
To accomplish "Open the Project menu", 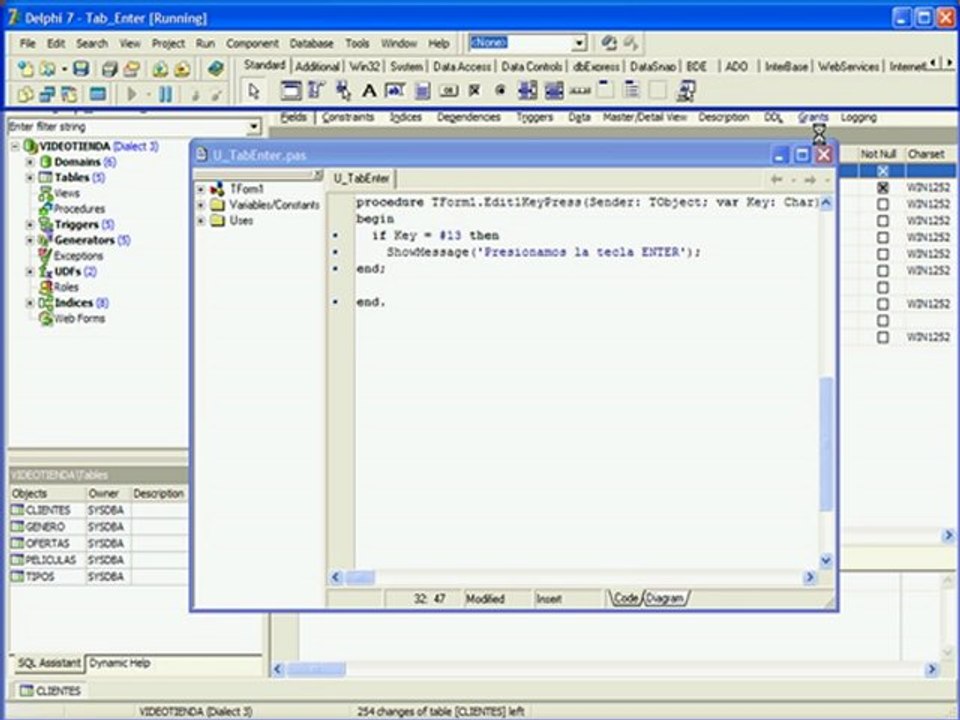I will (x=168, y=43).
